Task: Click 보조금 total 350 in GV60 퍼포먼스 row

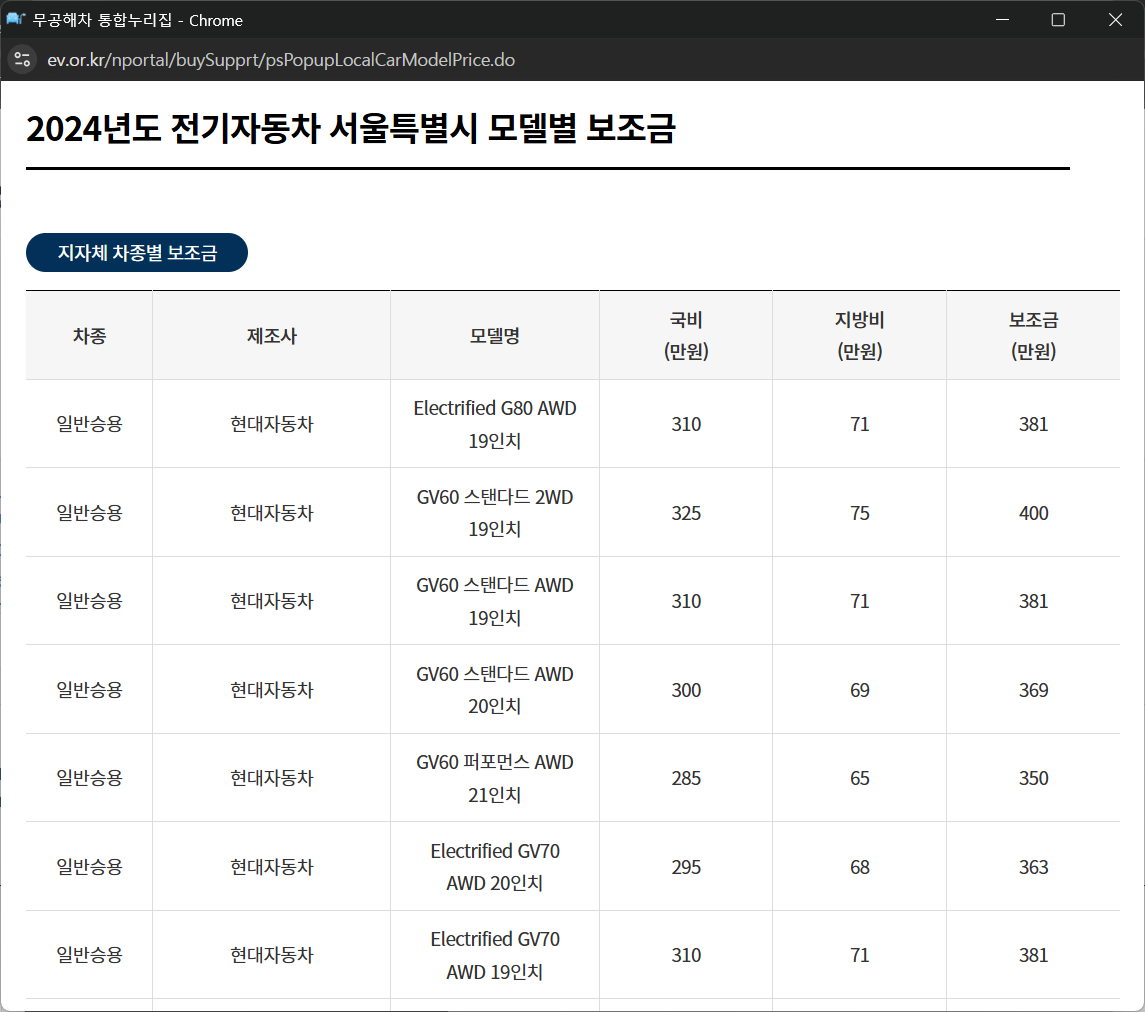Action: click(x=1033, y=778)
